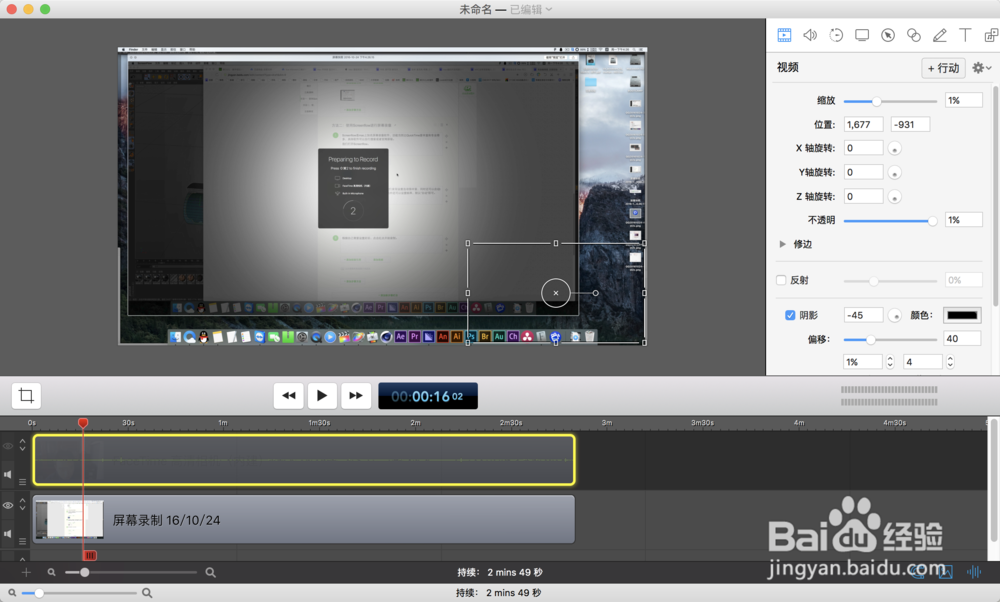Click the stepper beside the field showing 4
The image size is (1000, 602).
pos(950,362)
